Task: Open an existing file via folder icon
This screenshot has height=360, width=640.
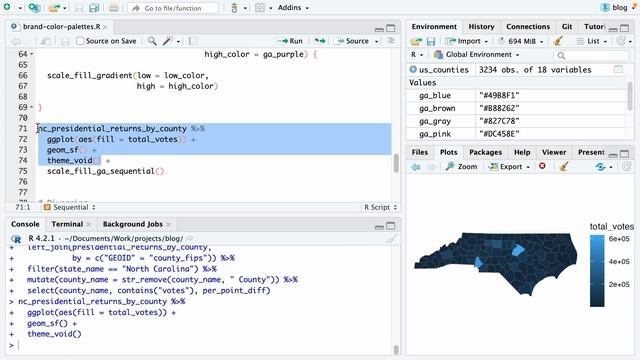Action: pos(54,8)
